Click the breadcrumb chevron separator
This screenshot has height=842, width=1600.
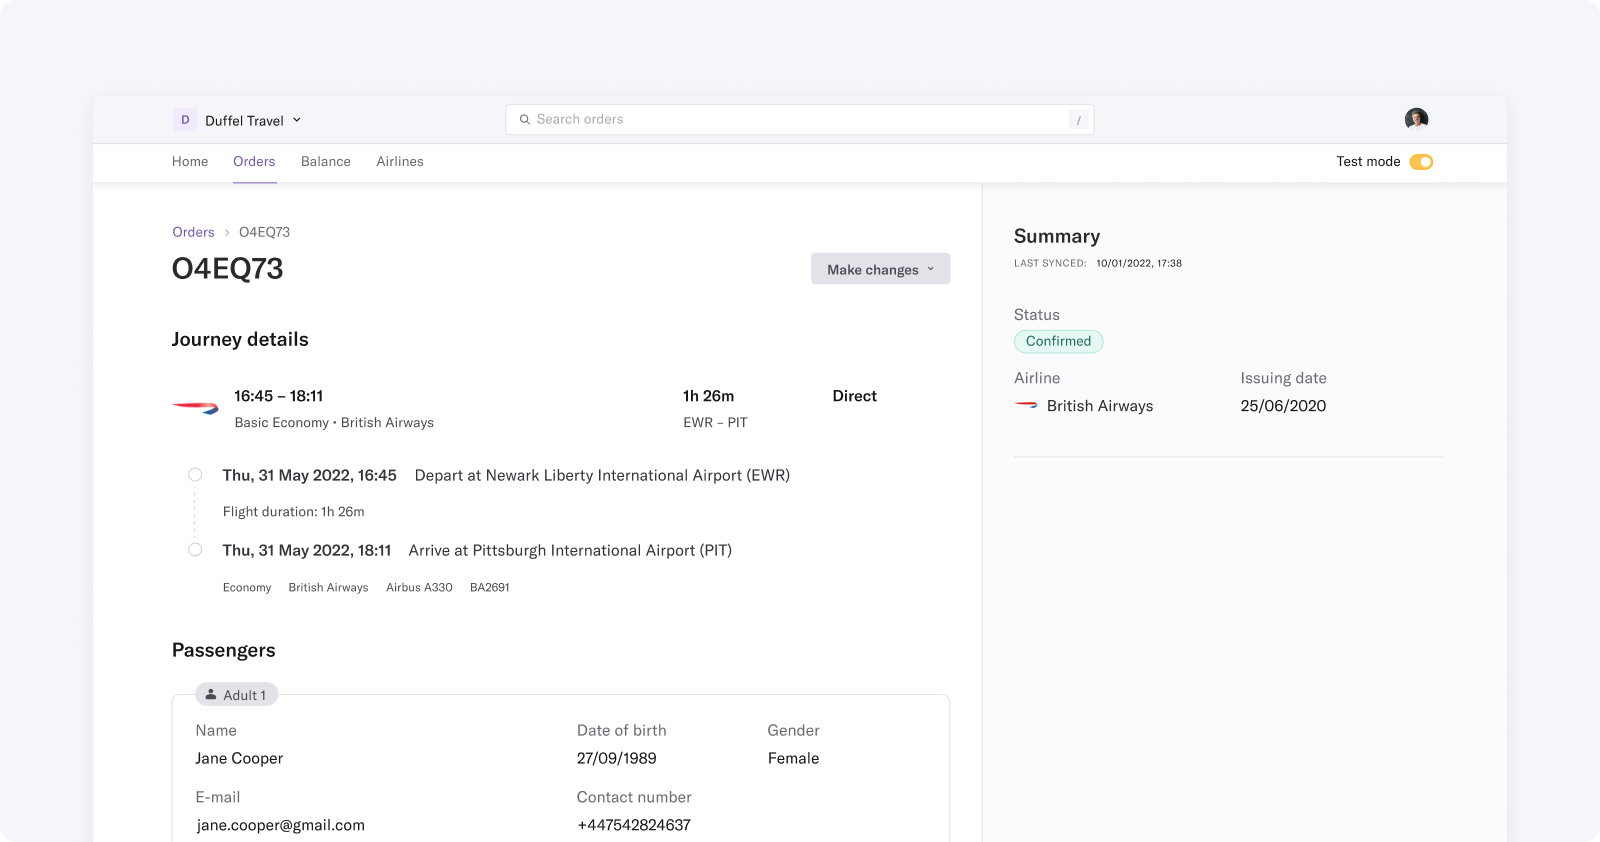tap(227, 232)
